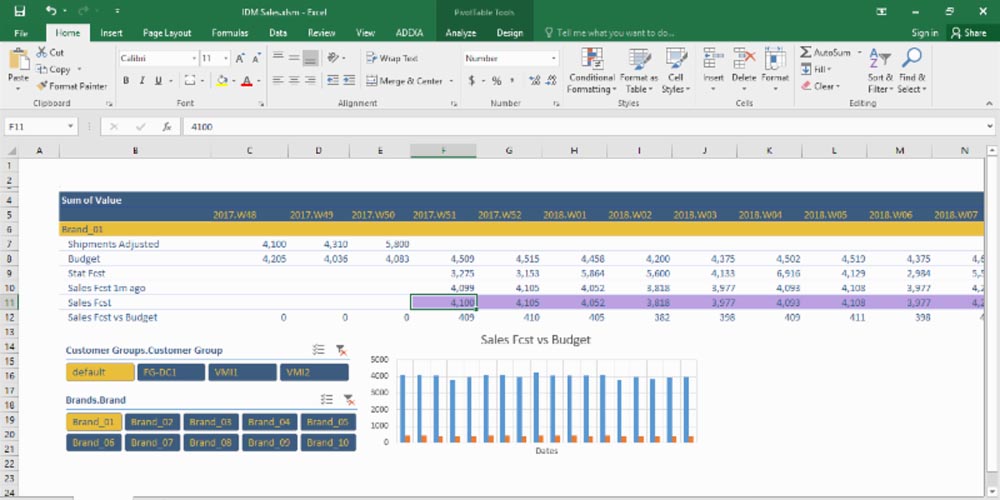This screenshot has width=1000, height=500.
Task: Switch to the Page Layout tab
Action: [167, 33]
